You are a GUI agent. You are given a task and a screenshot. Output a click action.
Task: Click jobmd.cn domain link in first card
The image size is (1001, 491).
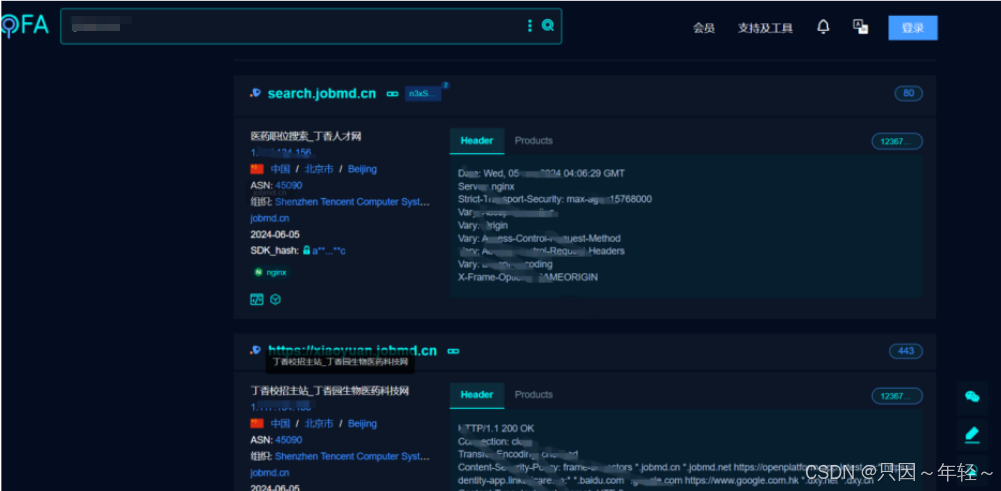click(x=269, y=218)
